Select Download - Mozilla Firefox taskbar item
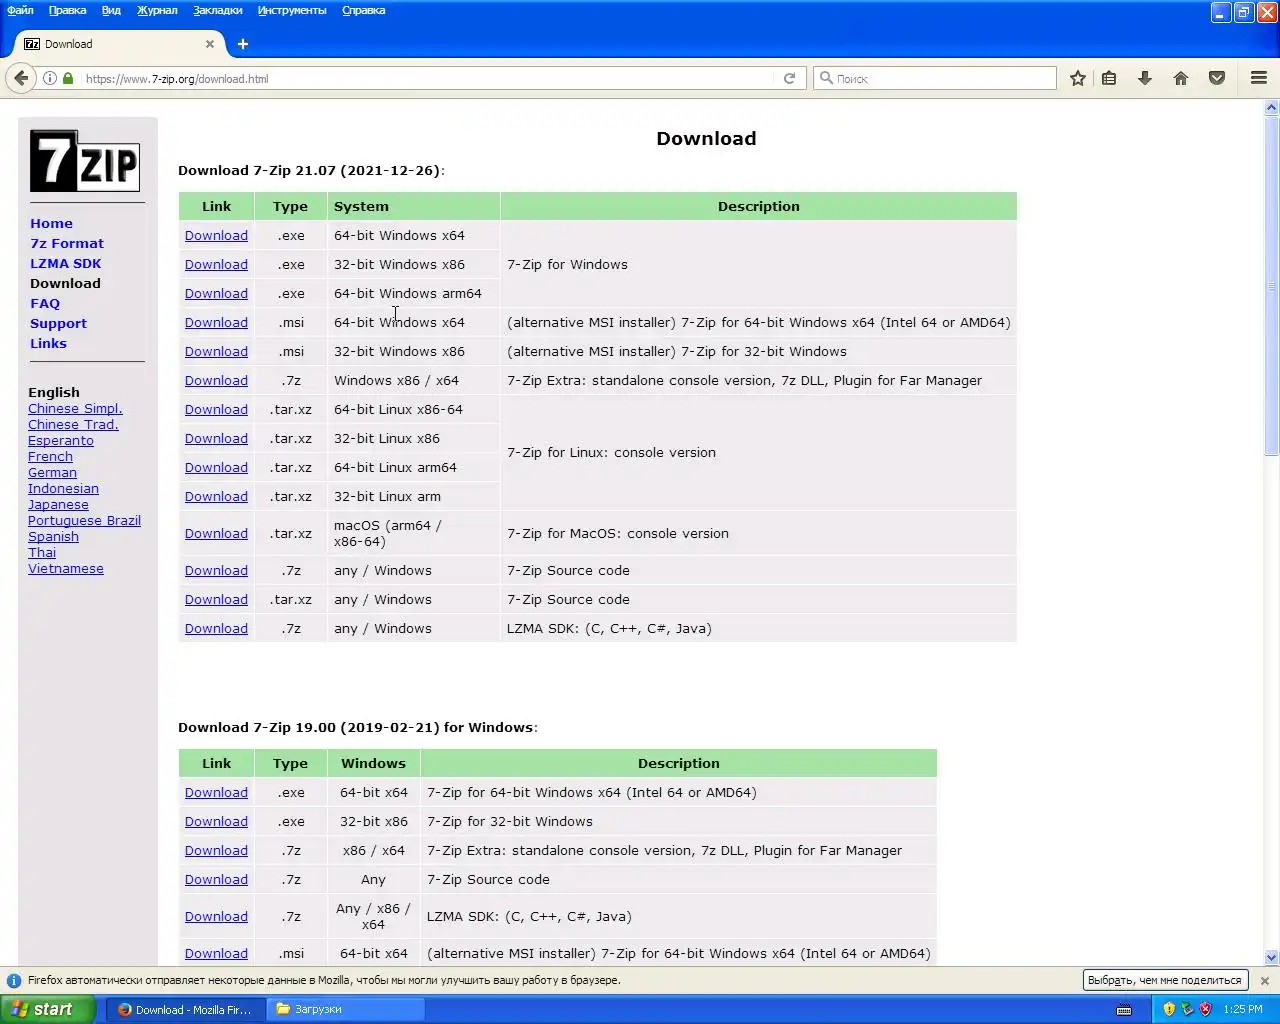The height and width of the screenshot is (1024, 1280). coord(186,1009)
